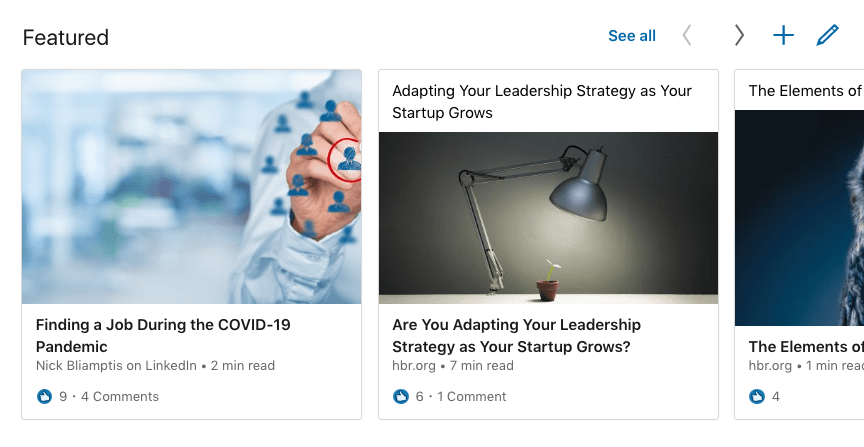864x447 pixels.
Task: Open 'Finding a Job During the COVID-19 Pandemic'
Action: tap(163, 336)
